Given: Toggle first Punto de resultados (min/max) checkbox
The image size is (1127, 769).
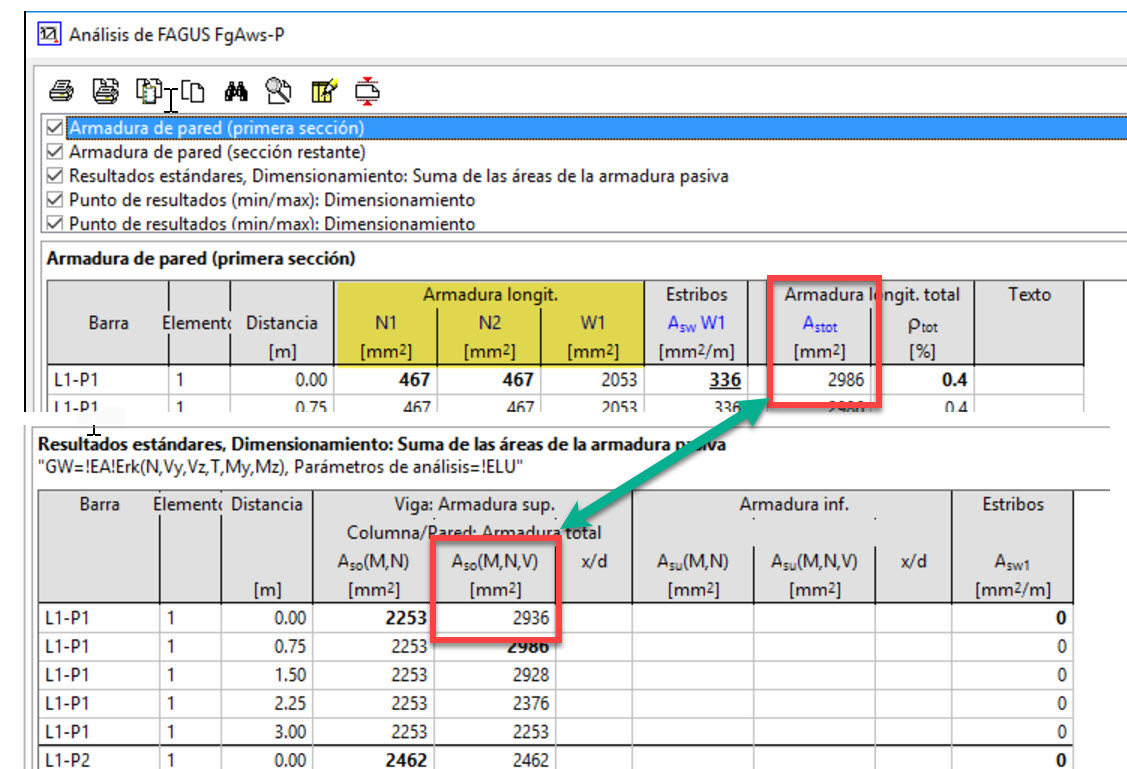Looking at the screenshot, I should point(56,200).
